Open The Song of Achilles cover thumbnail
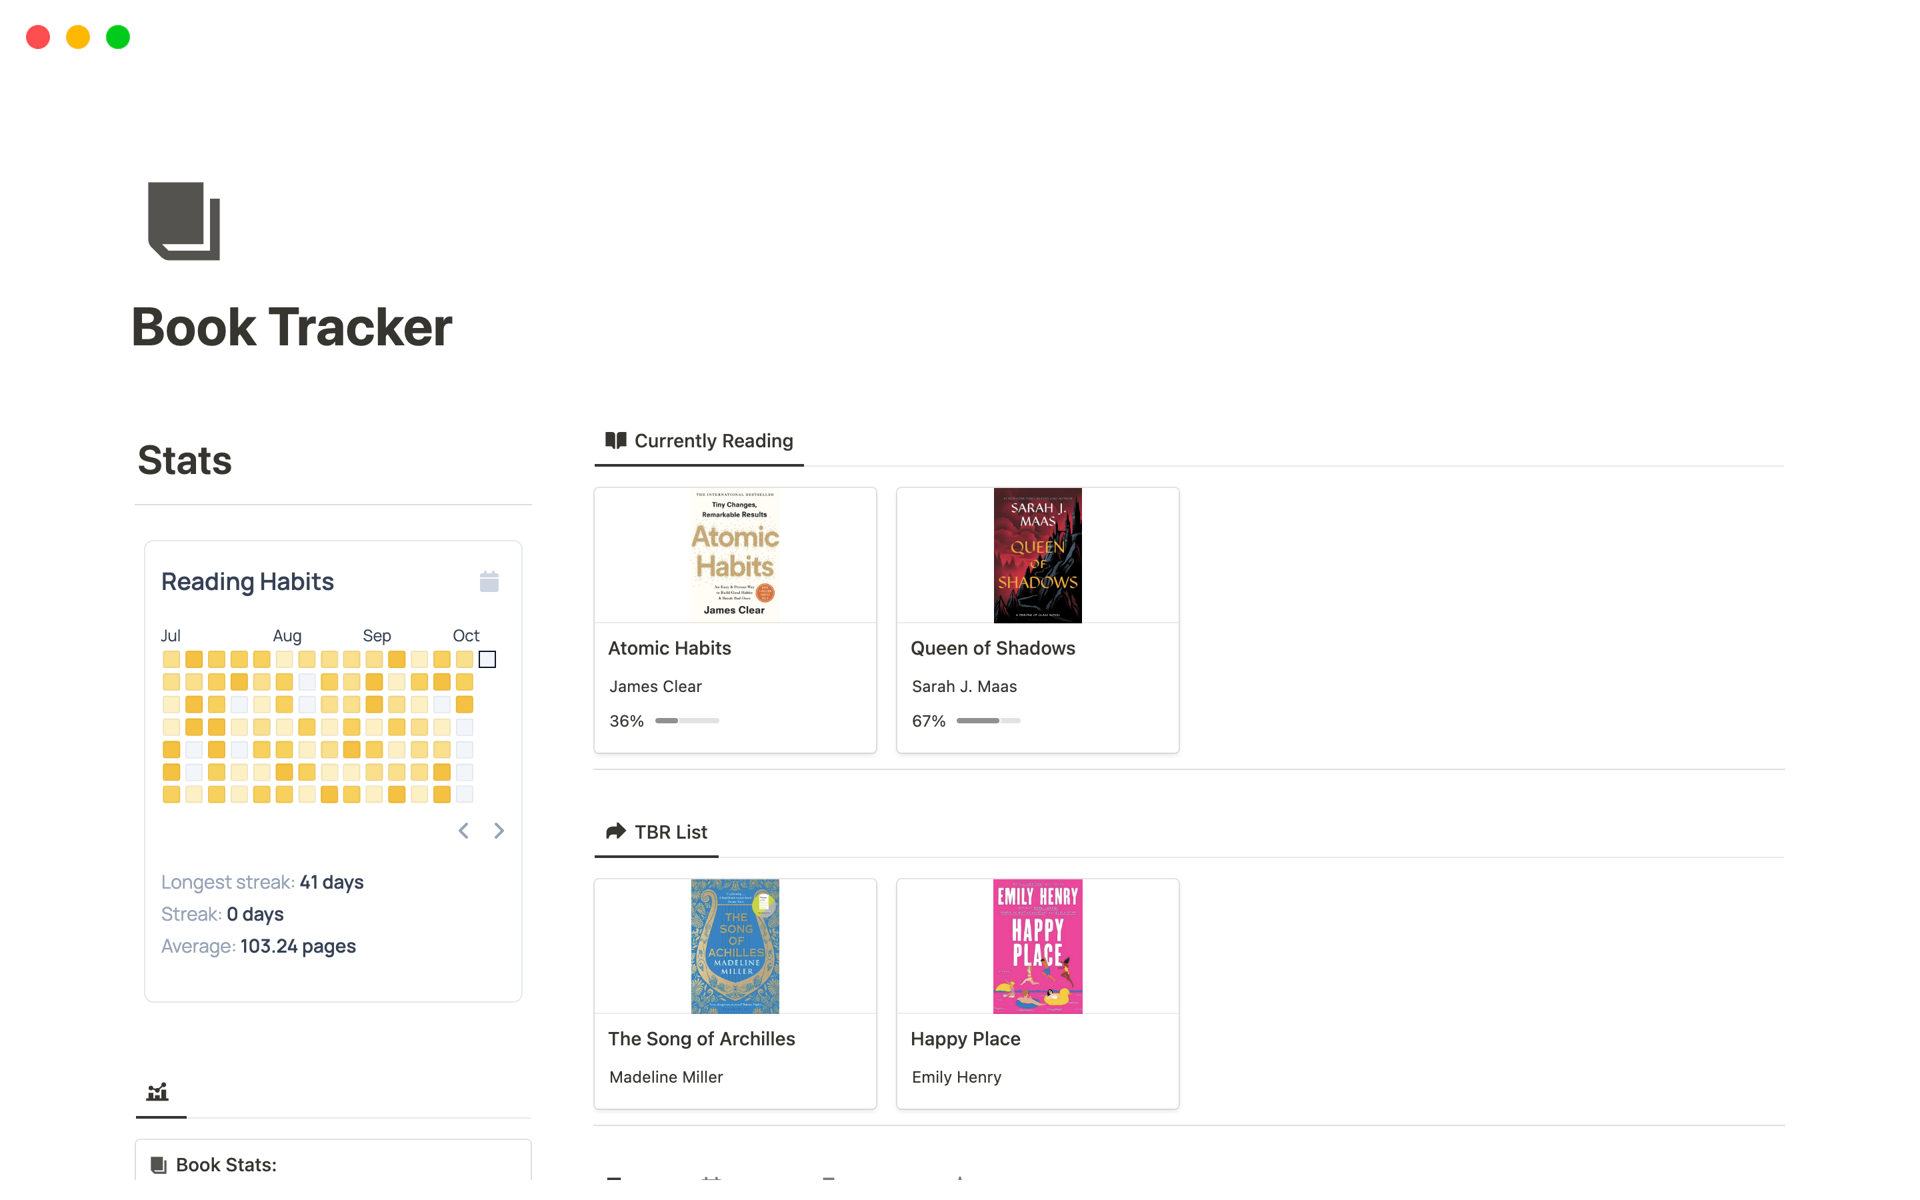This screenshot has width=1920, height=1200. coord(735,946)
